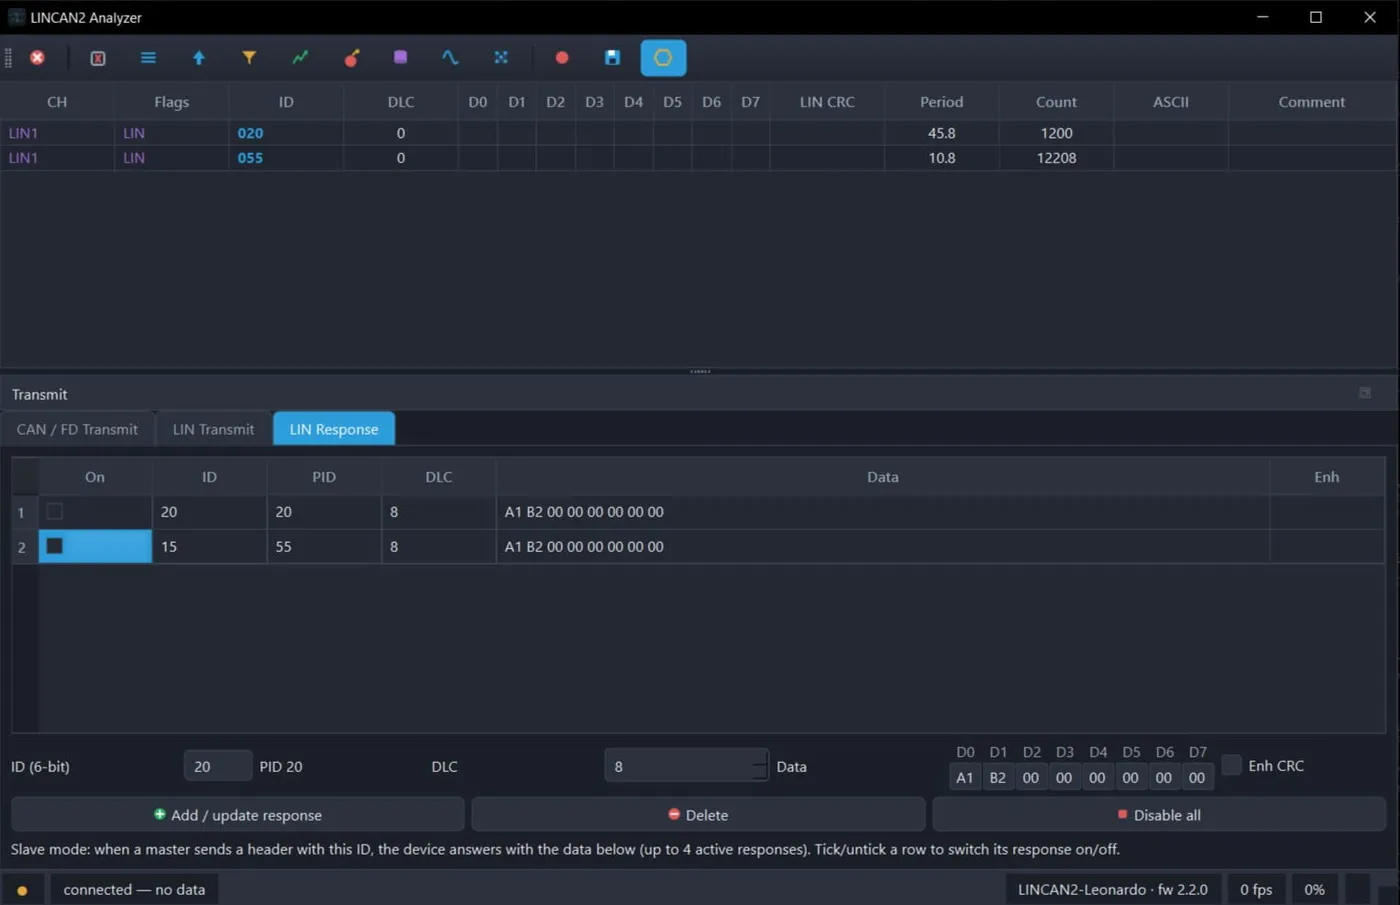Click the D2 data byte field
This screenshot has width=1400, height=905.
[1031, 777]
